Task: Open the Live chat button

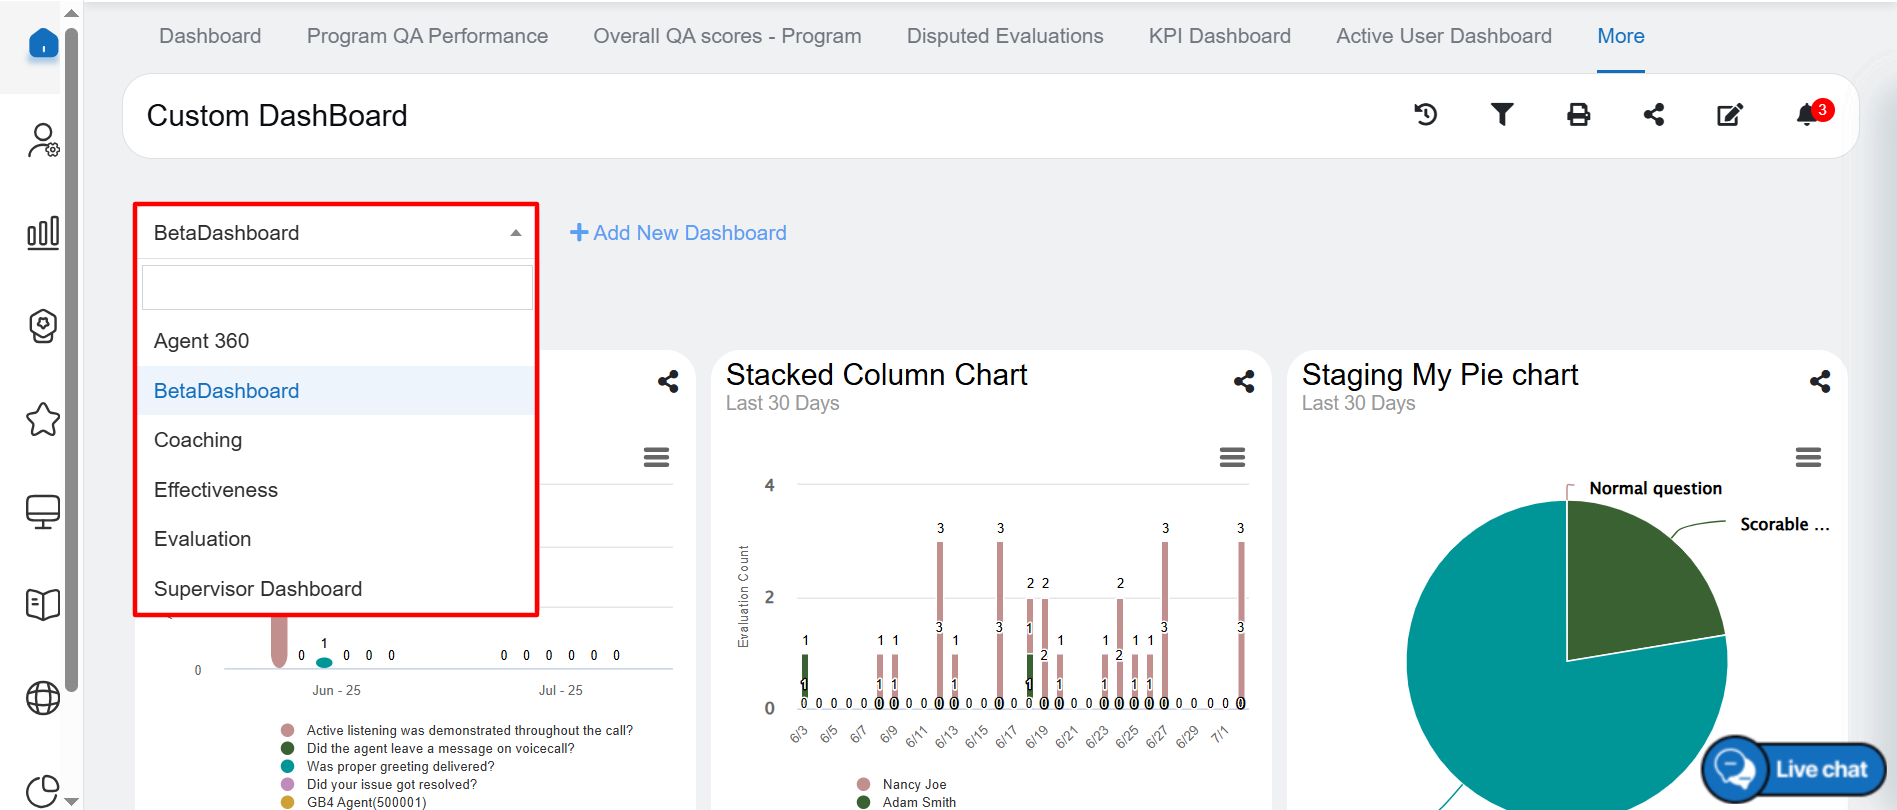Action: 1794,769
